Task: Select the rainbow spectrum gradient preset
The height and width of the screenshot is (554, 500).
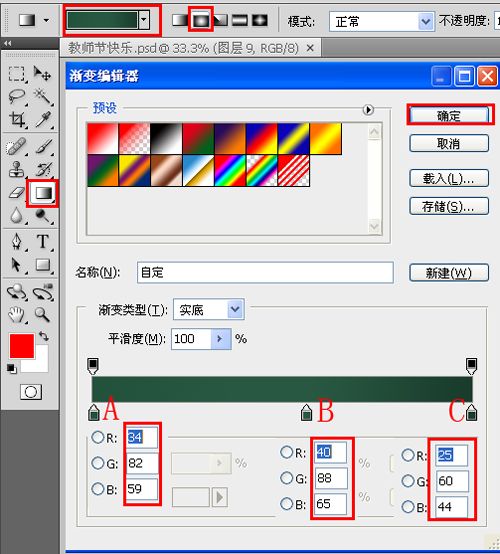Action: coord(230,171)
